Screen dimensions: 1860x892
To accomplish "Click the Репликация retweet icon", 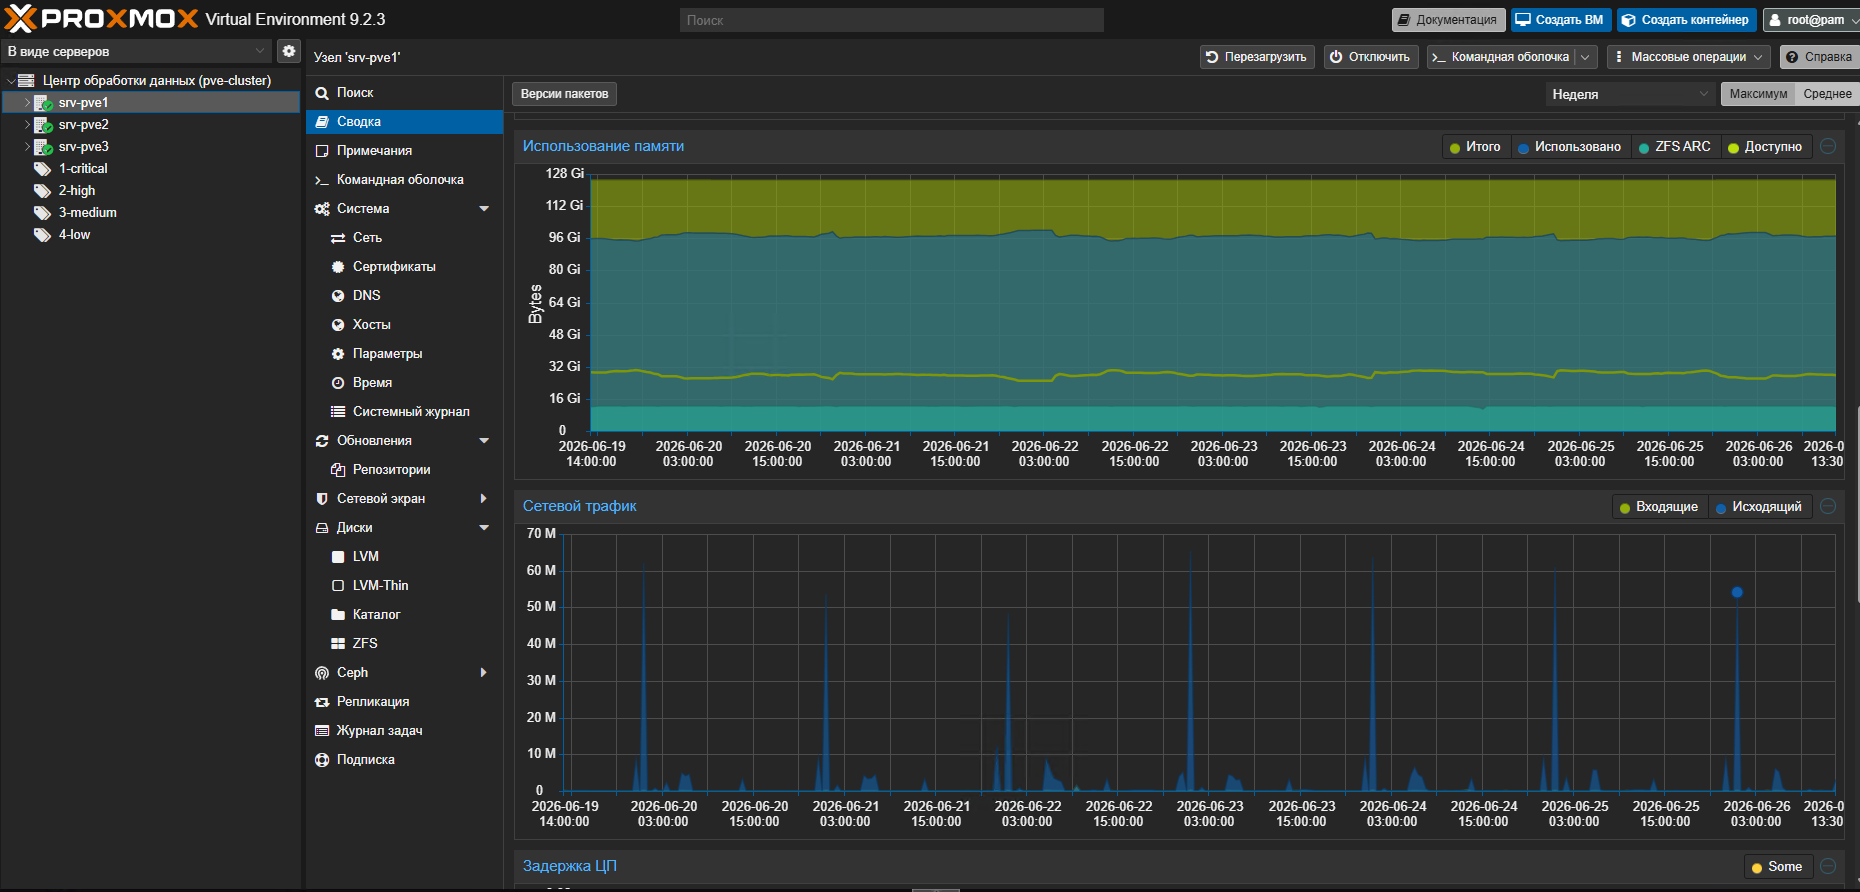I will pyautogui.click(x=322, y=702).
